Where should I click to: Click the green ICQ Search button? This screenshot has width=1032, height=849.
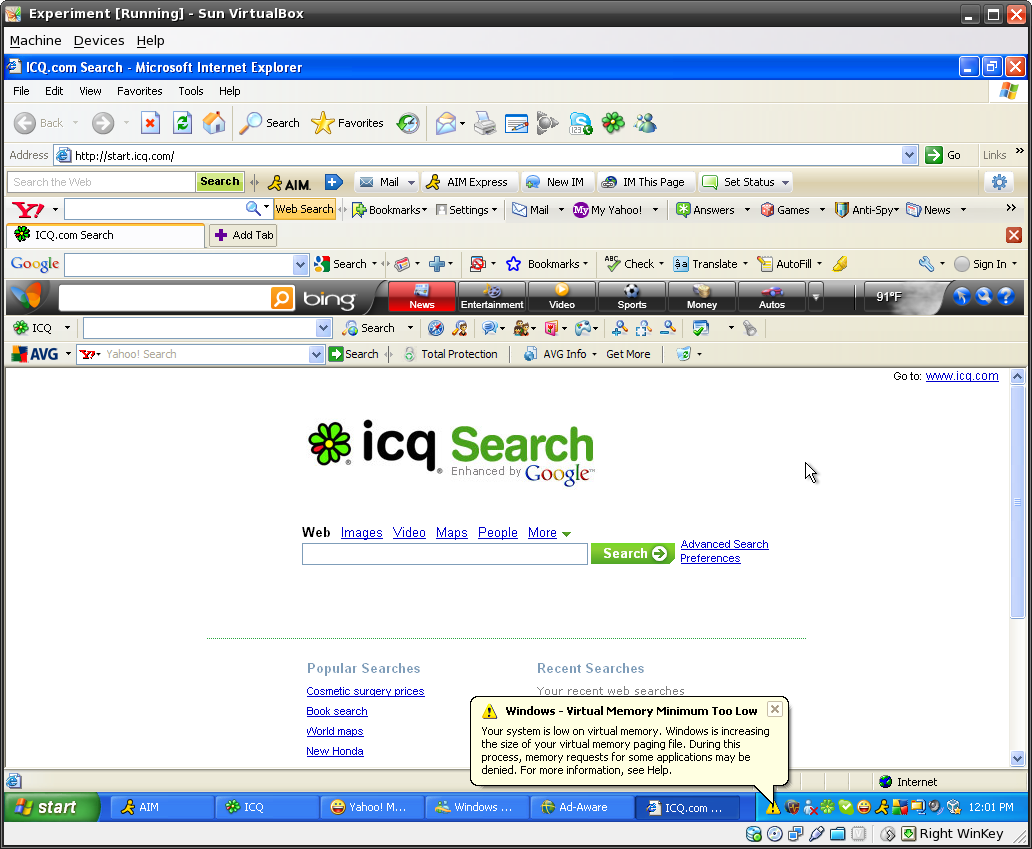click(632, 553)
